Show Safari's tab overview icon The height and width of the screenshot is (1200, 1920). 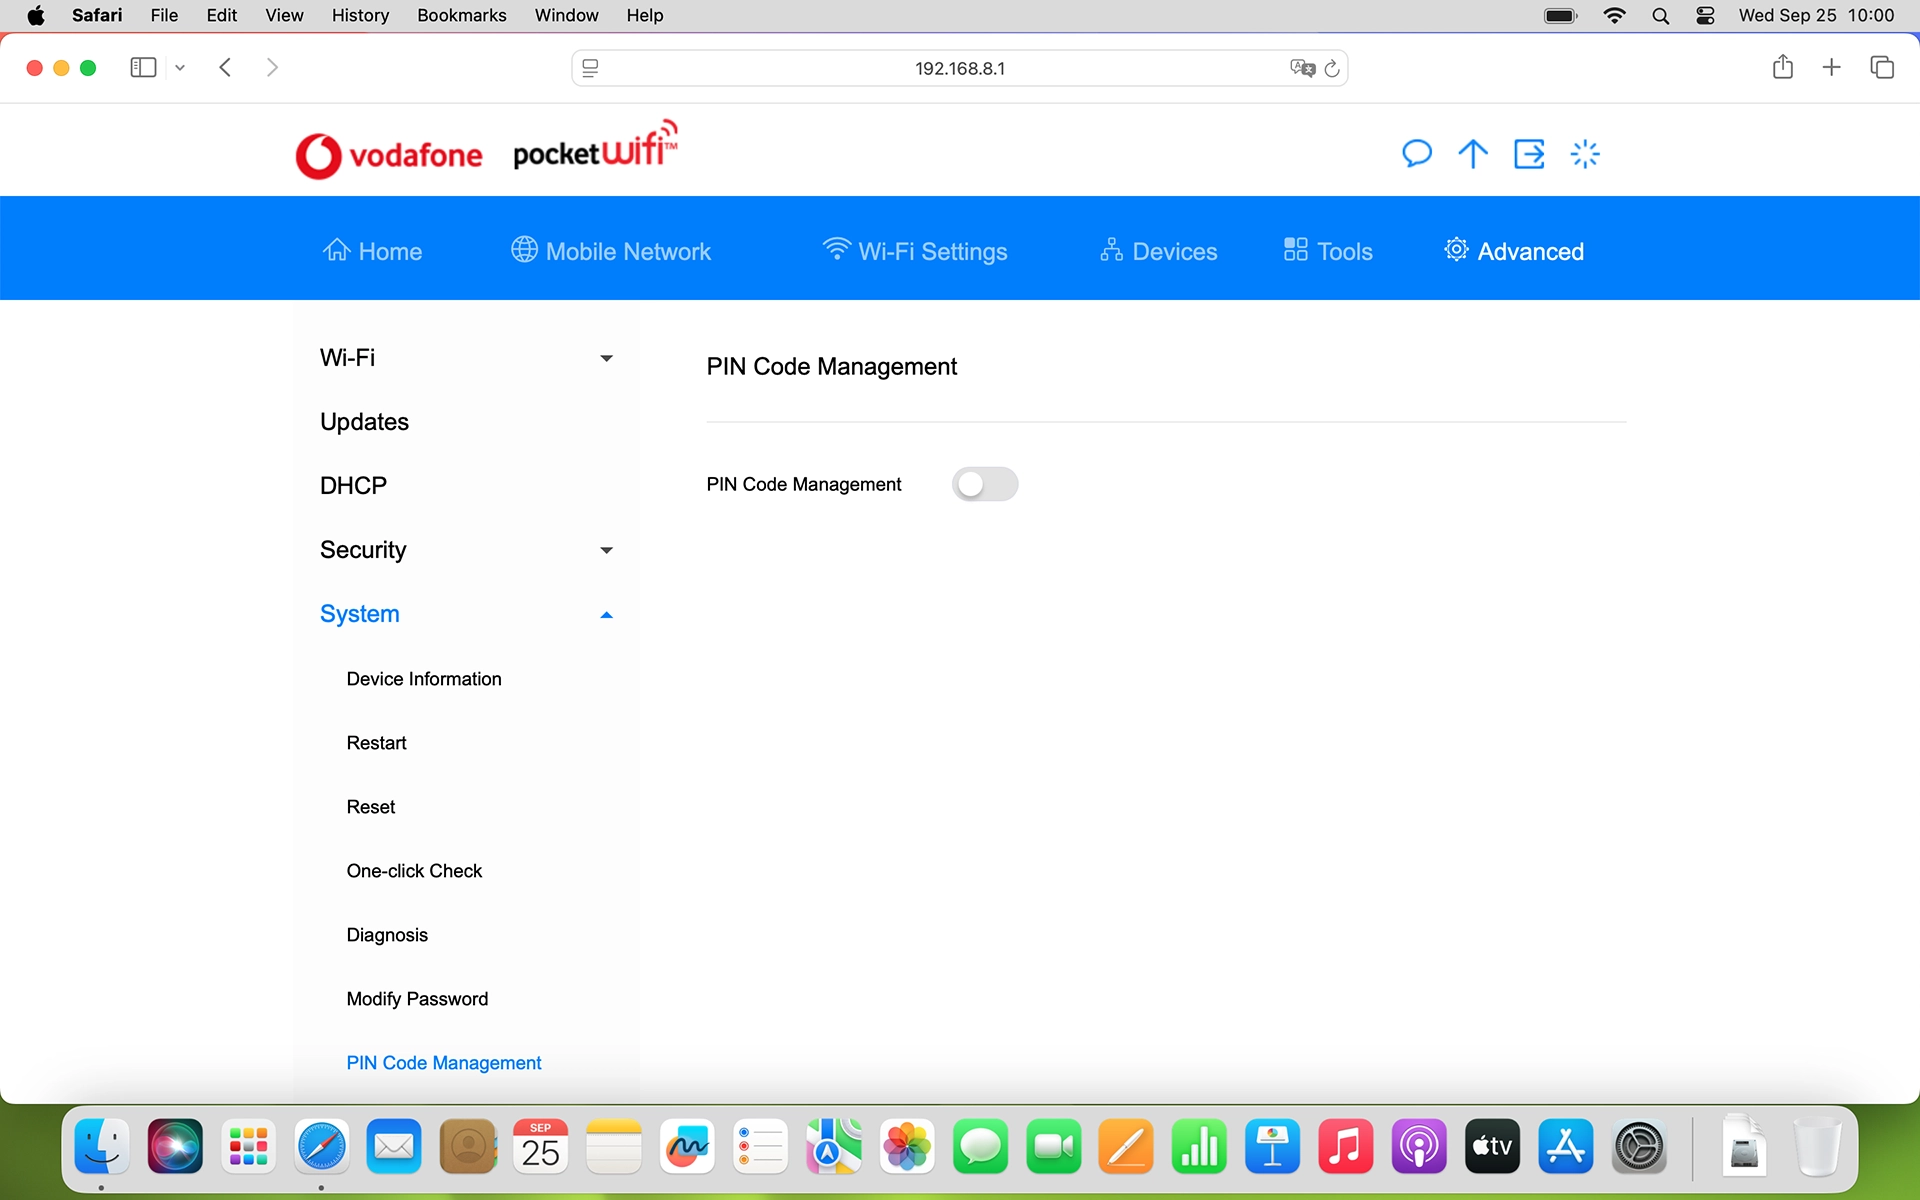tap(1881, 67)
